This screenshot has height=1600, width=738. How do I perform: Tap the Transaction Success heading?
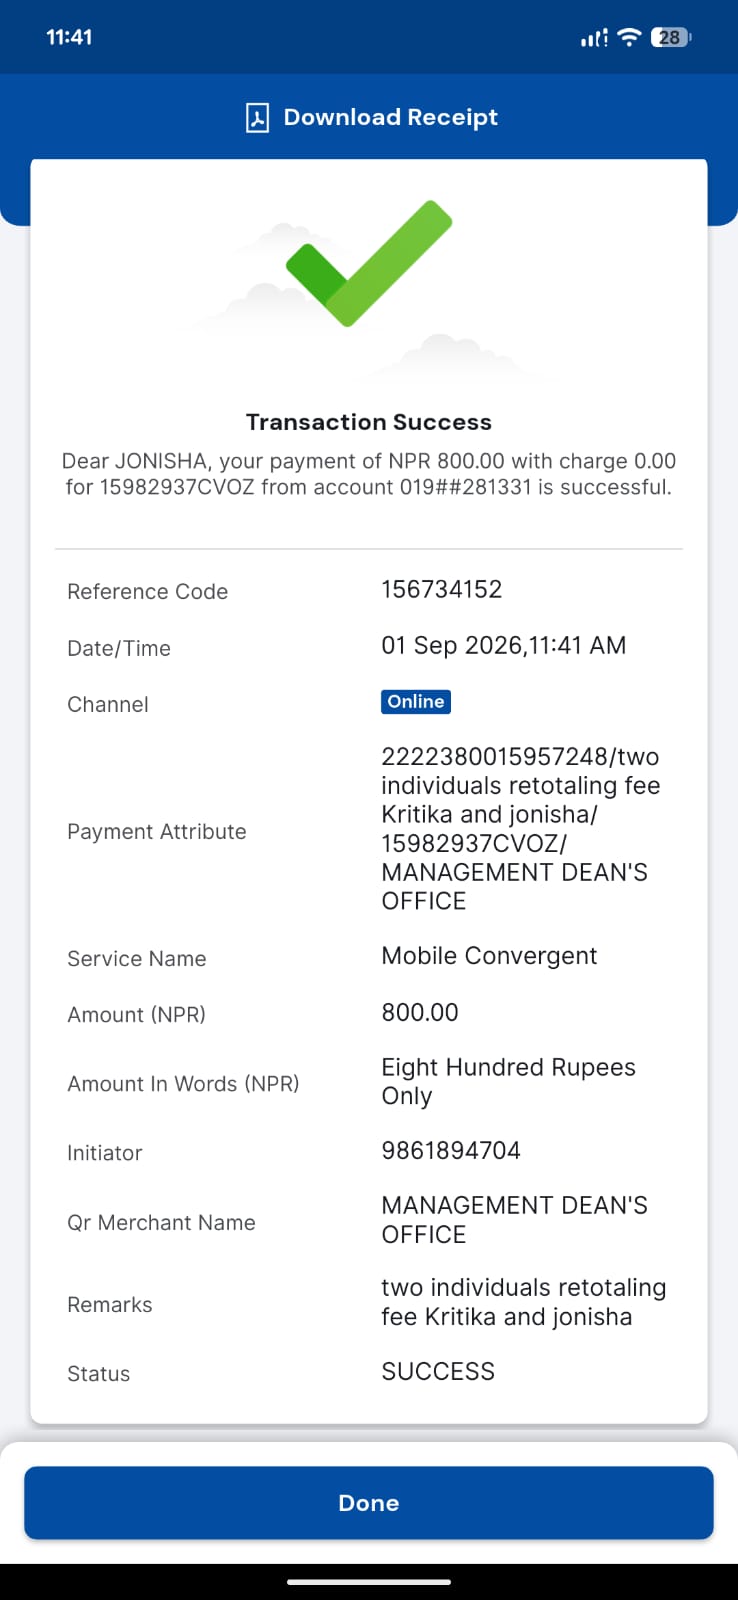coord(369,422)
